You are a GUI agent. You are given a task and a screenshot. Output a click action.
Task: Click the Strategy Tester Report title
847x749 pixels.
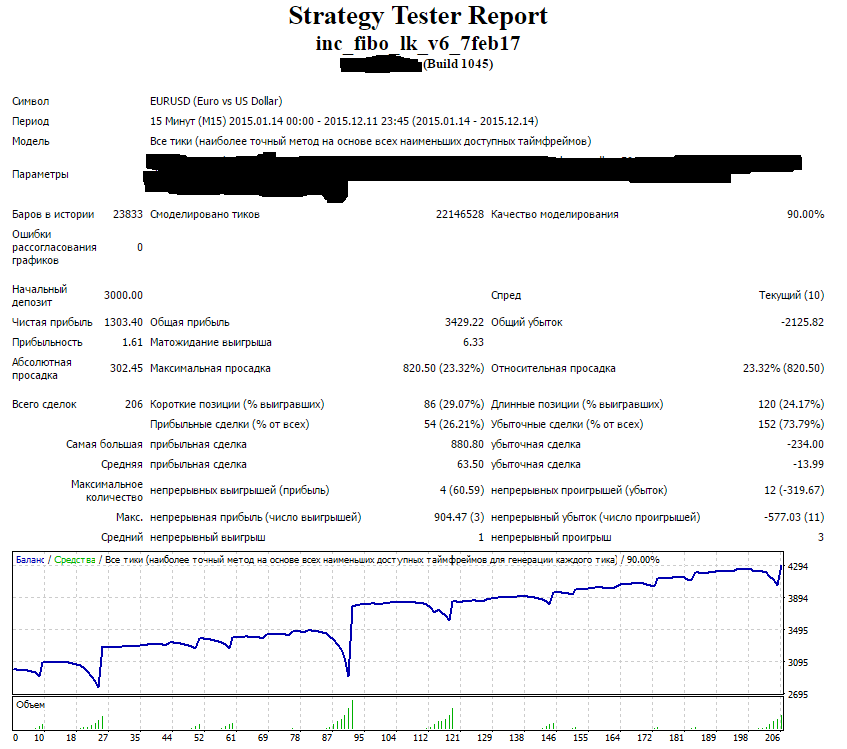[x=418, y=16]
